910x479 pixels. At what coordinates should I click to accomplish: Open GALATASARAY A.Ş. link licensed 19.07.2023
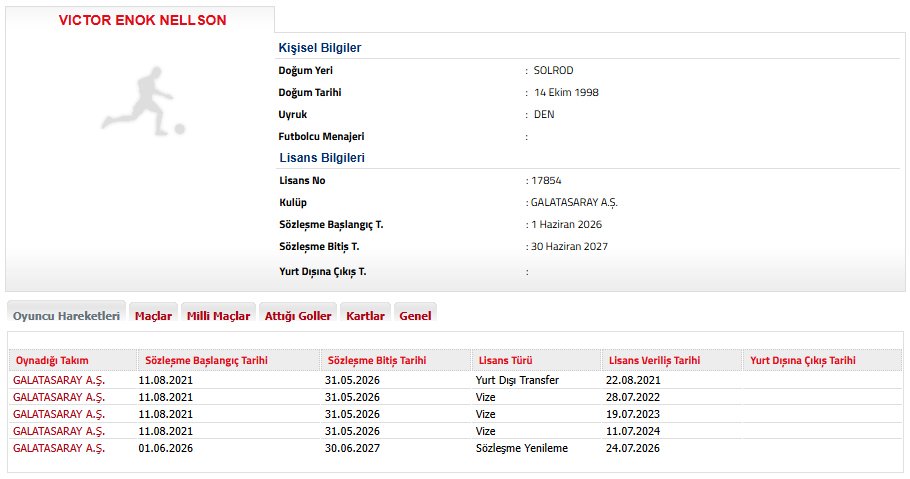point(59,414)
